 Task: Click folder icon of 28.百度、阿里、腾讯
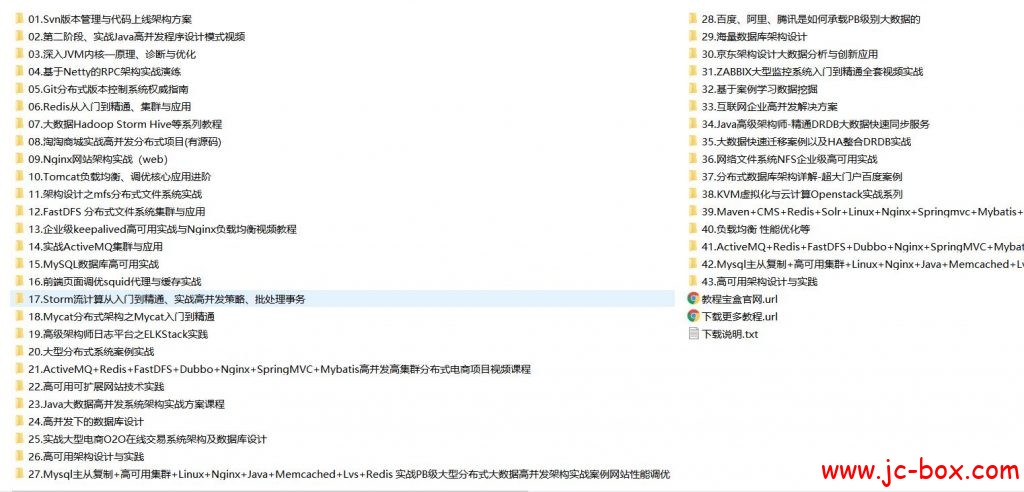click(693, 19)
